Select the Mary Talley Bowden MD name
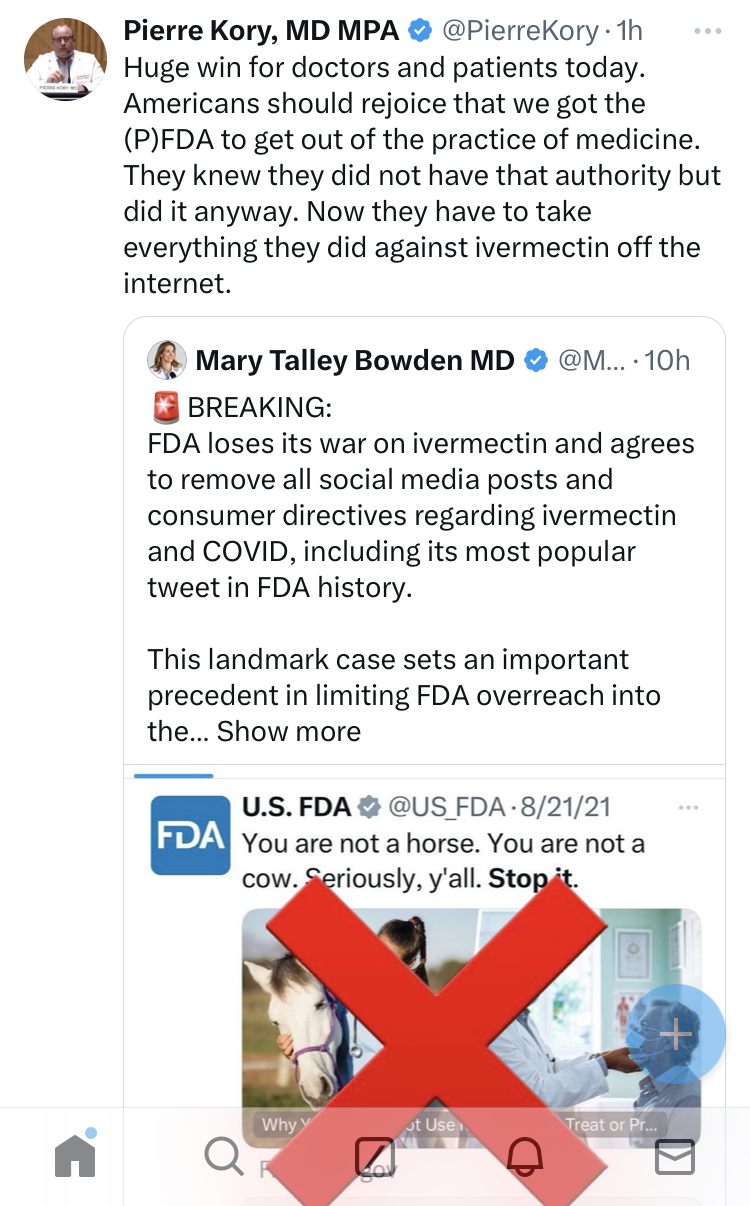Image resolution: width=750 pixels, height=1206 pixels. coord(355,360)
